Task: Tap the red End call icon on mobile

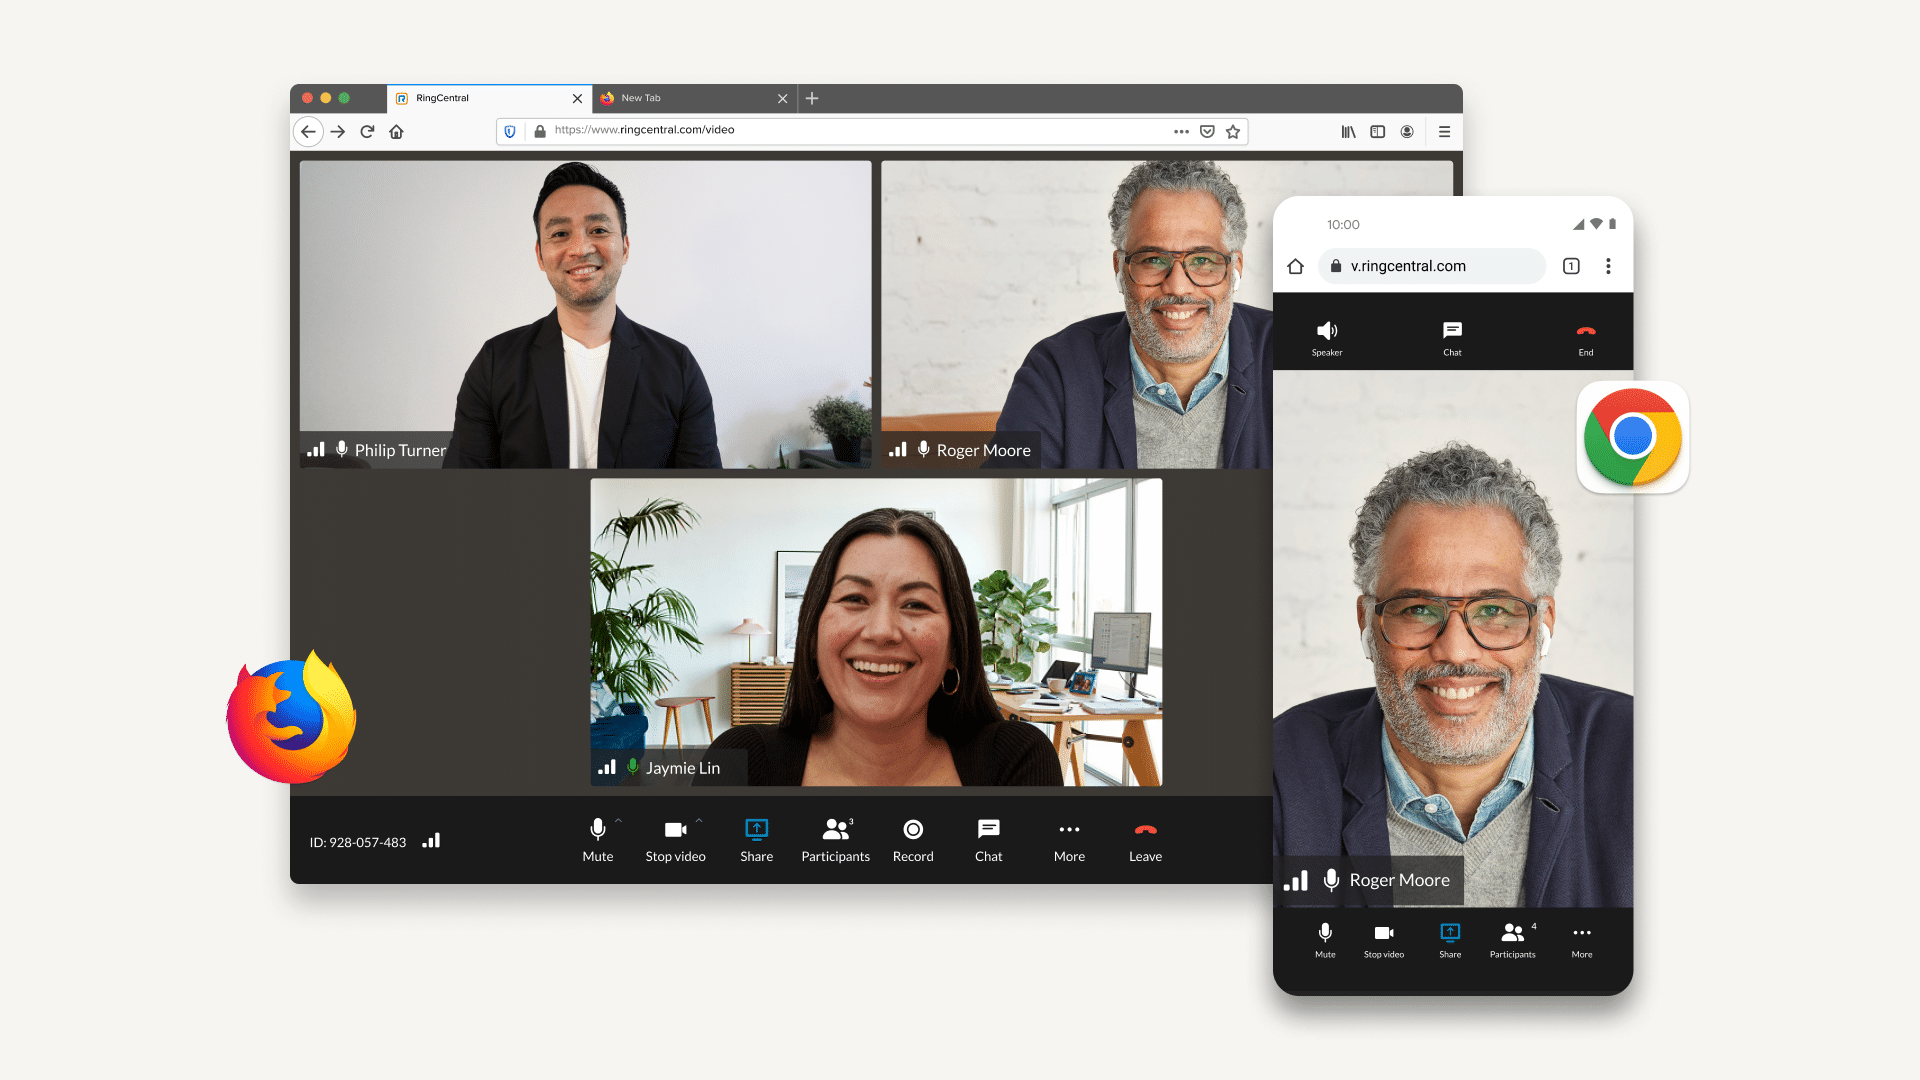Action: click(1586, 331)
